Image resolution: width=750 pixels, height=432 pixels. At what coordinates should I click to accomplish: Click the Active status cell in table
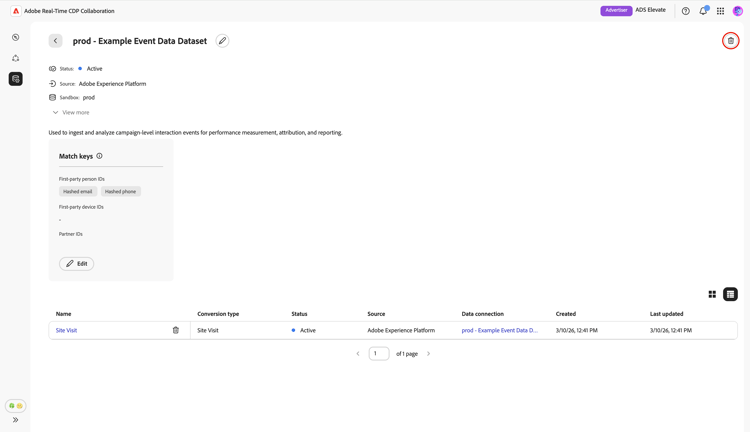tap(304, 330)
